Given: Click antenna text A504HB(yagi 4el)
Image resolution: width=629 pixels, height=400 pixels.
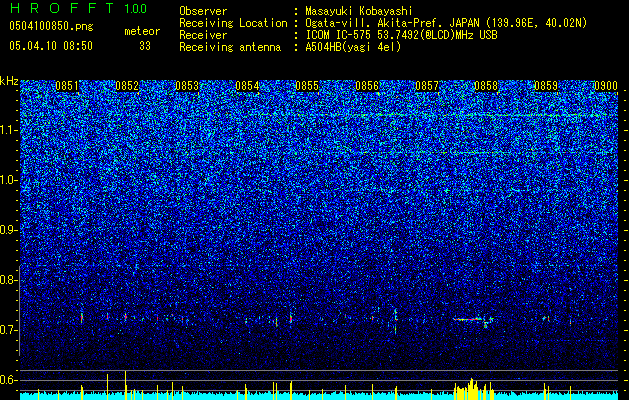Looking at the screenshot, I should click(x=353, y=47).
